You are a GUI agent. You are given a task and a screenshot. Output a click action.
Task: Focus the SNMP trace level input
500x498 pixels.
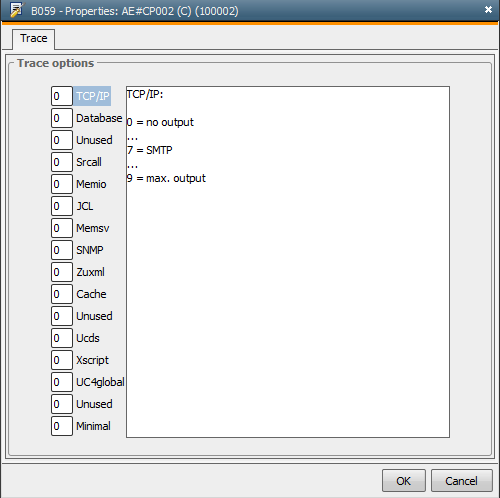(62, 250)
